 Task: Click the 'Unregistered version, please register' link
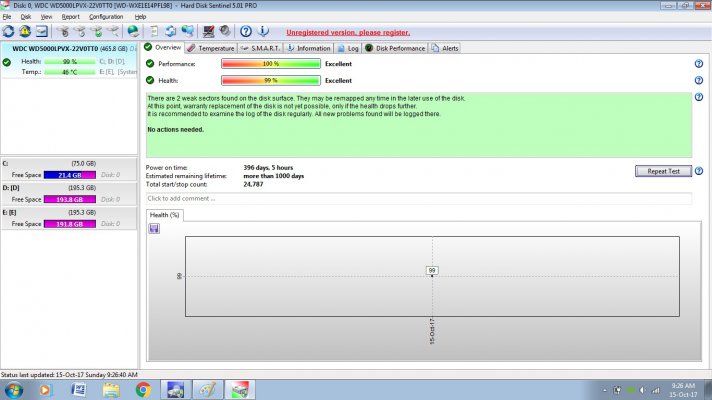click(x=348, y=33)
